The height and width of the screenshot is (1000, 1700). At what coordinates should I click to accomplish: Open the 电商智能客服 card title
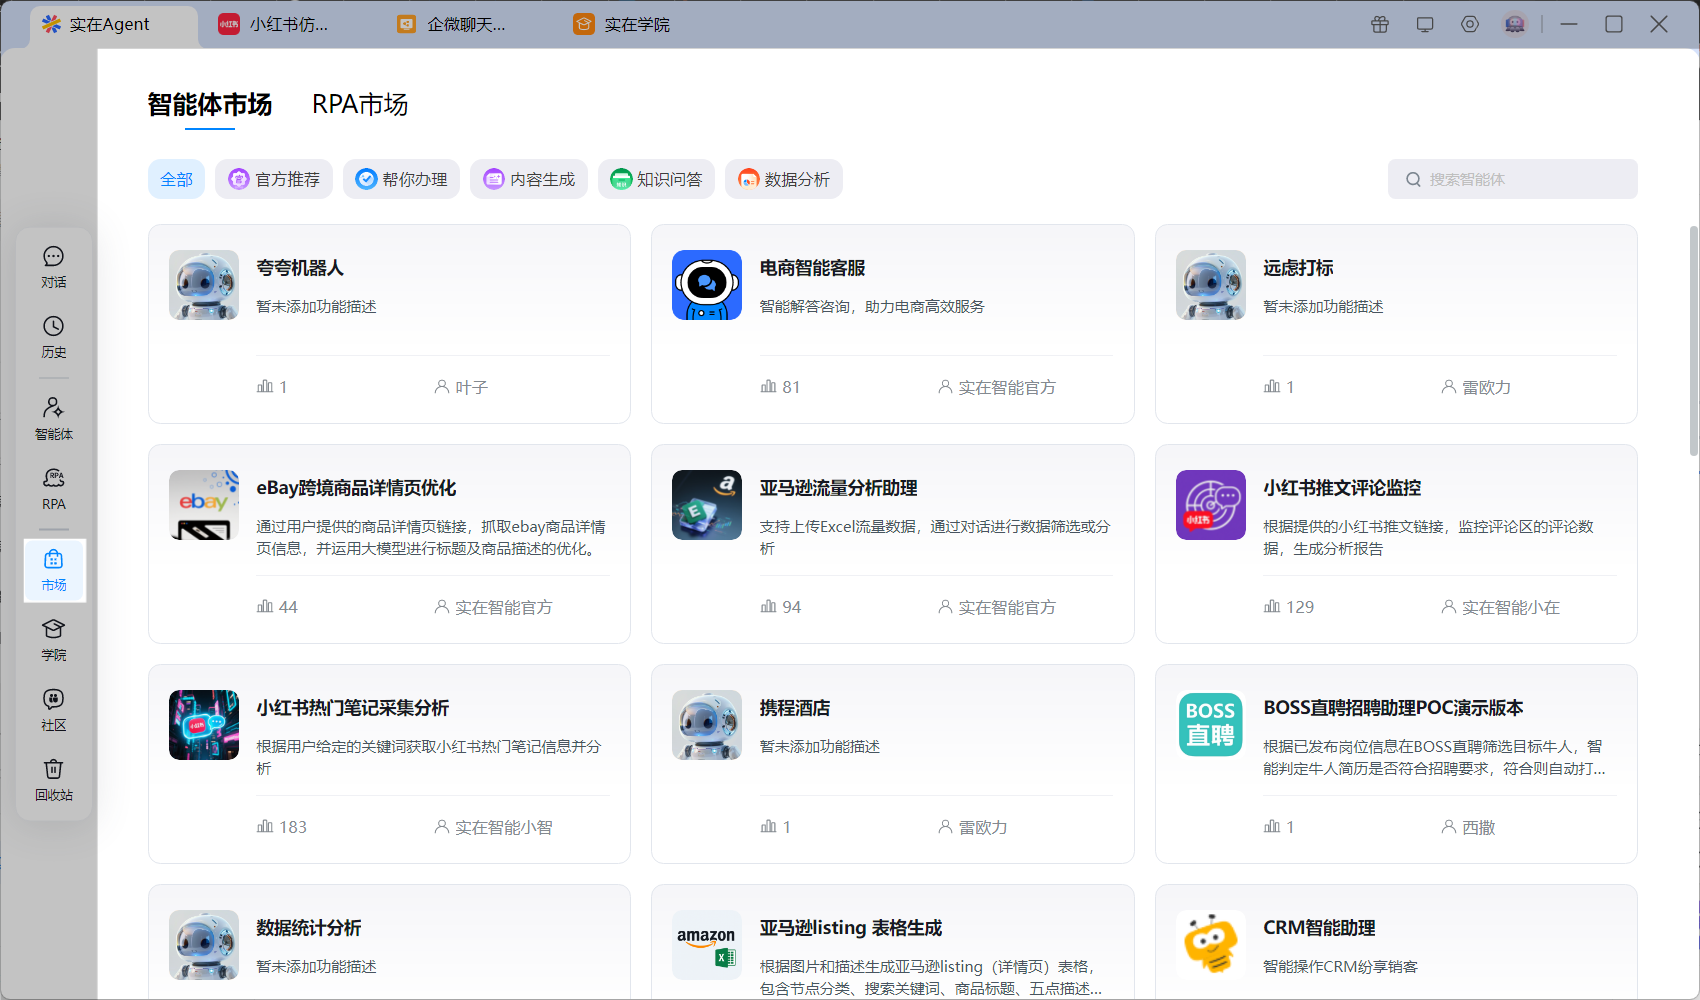(x=812, y=268)
